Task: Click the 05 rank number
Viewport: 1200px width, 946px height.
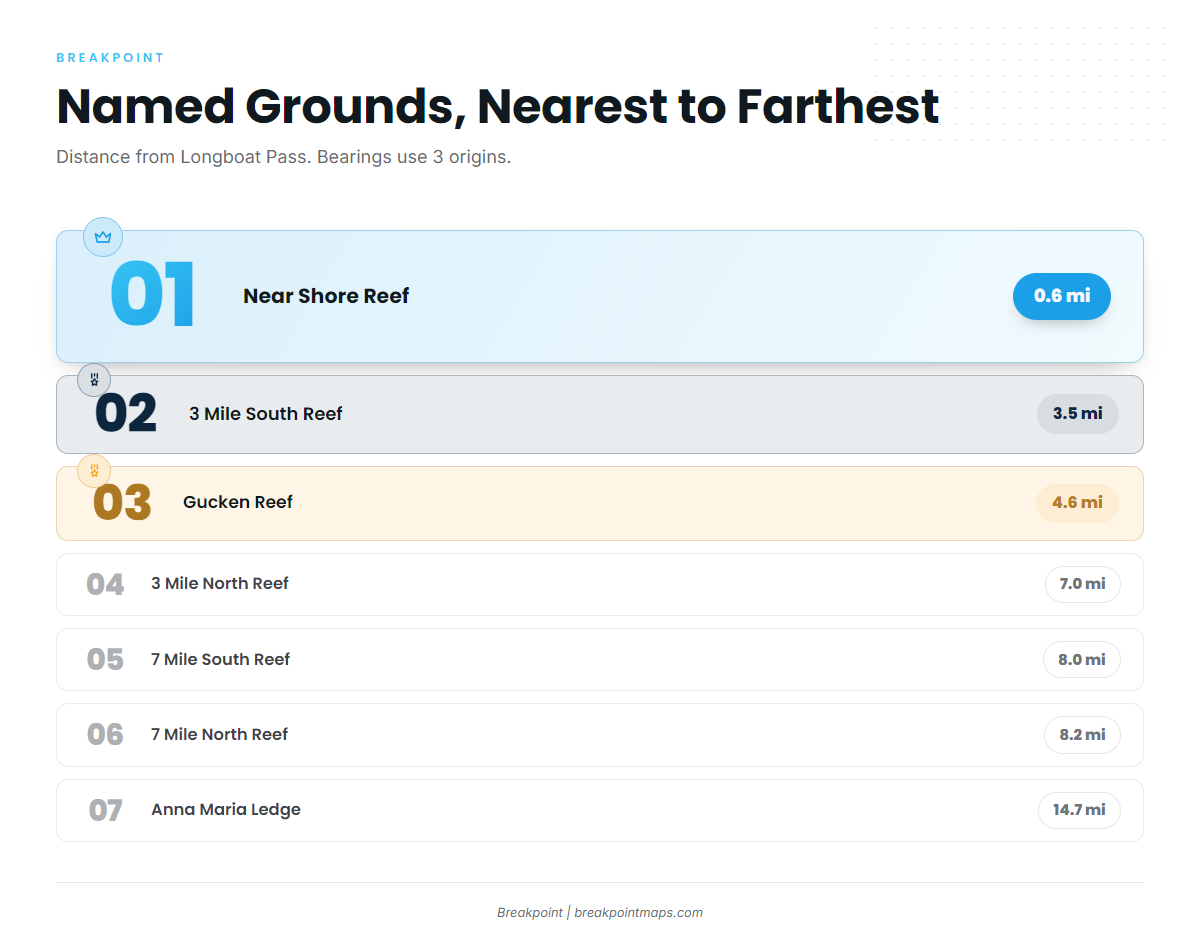Action: [105, 660]
